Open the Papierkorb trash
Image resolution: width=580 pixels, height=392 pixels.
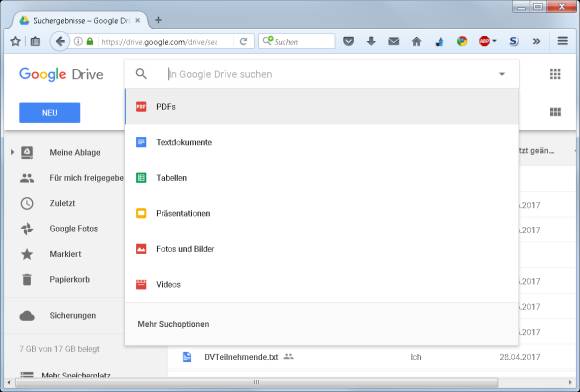coord(70,279)
